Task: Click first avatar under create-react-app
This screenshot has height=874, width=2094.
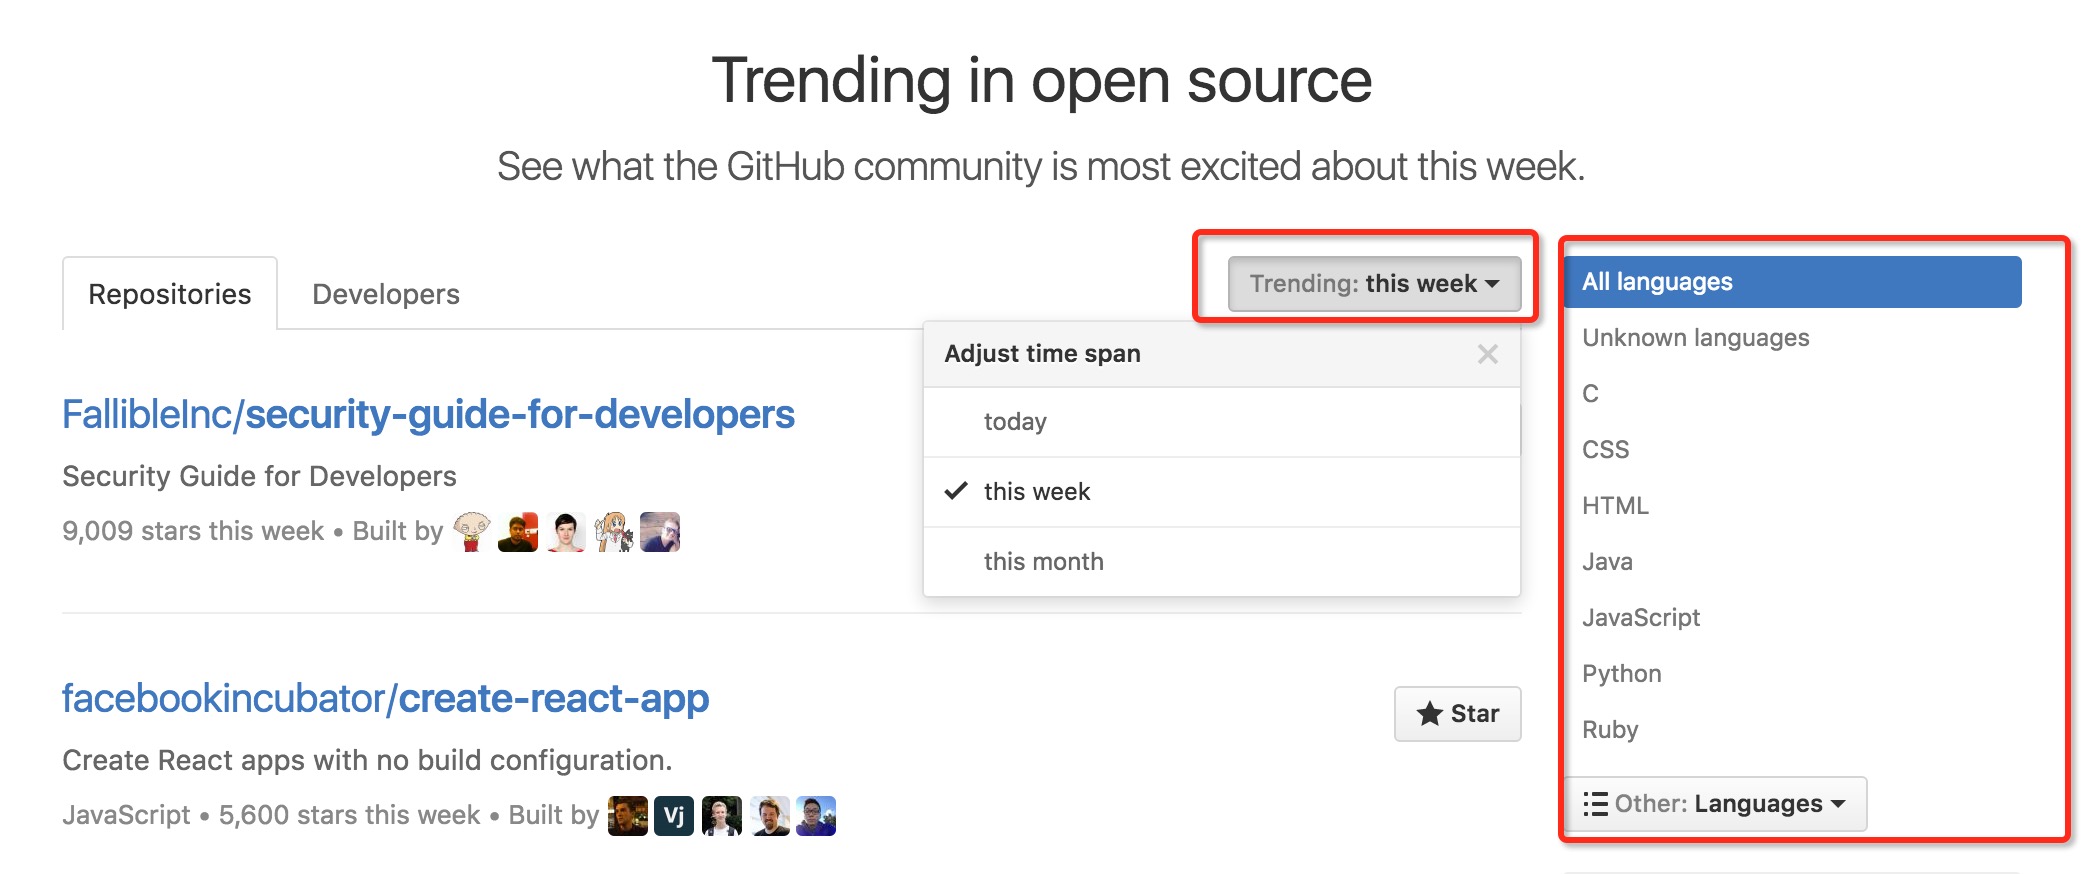Action: coord(628,816)
